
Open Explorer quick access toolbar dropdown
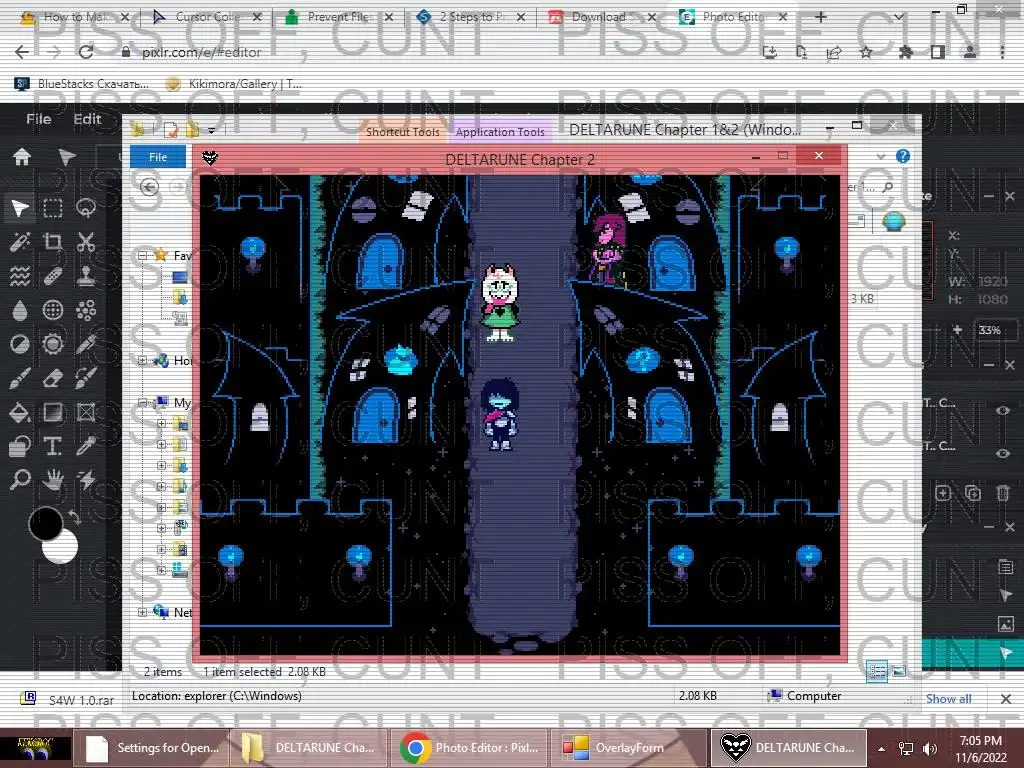point(212,130)
